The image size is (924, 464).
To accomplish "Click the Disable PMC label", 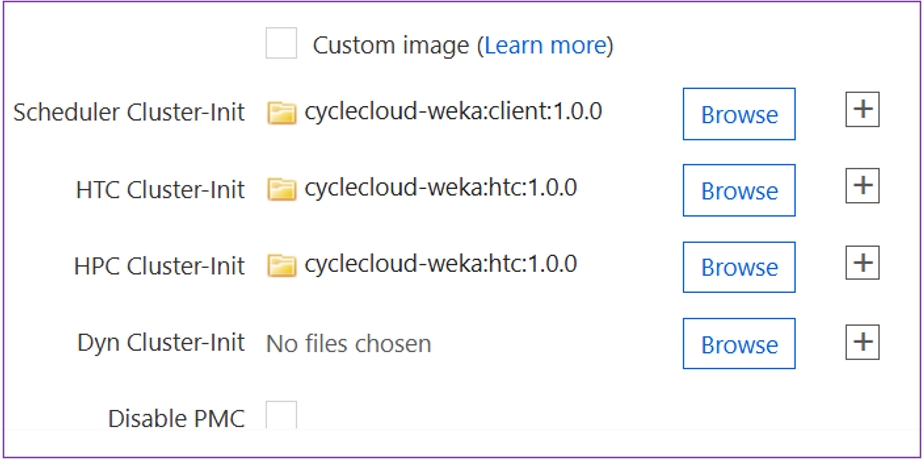I will 176,419.
